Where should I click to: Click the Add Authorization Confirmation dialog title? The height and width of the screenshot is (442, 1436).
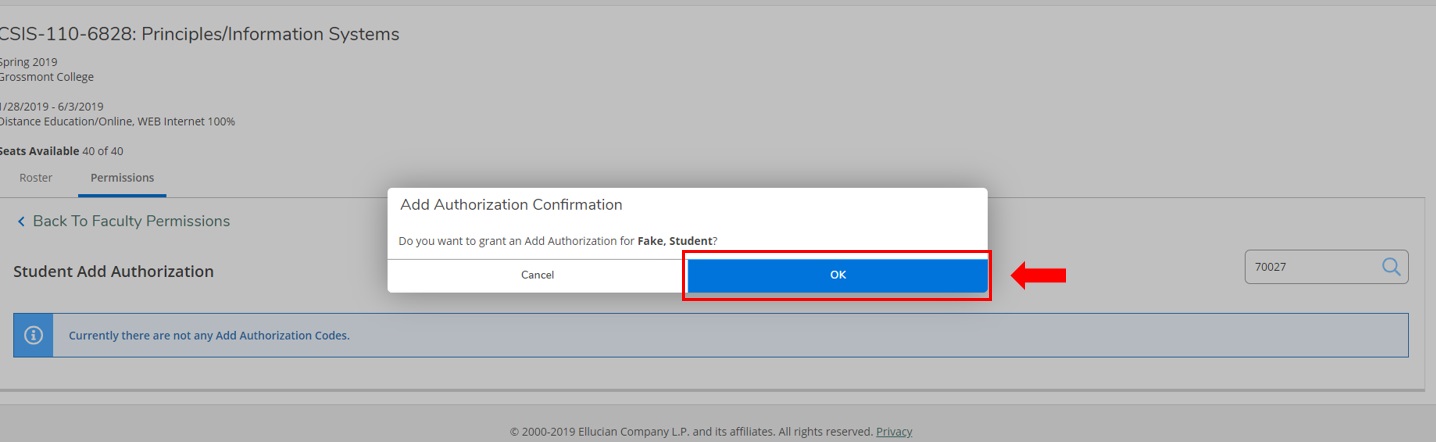(x=511, y=205)
